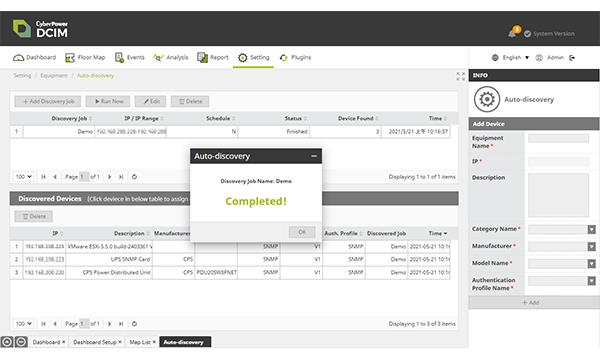Open the Events menu
Screen dimensions: 600x360
pyautogui.click(x=129, y=57)
